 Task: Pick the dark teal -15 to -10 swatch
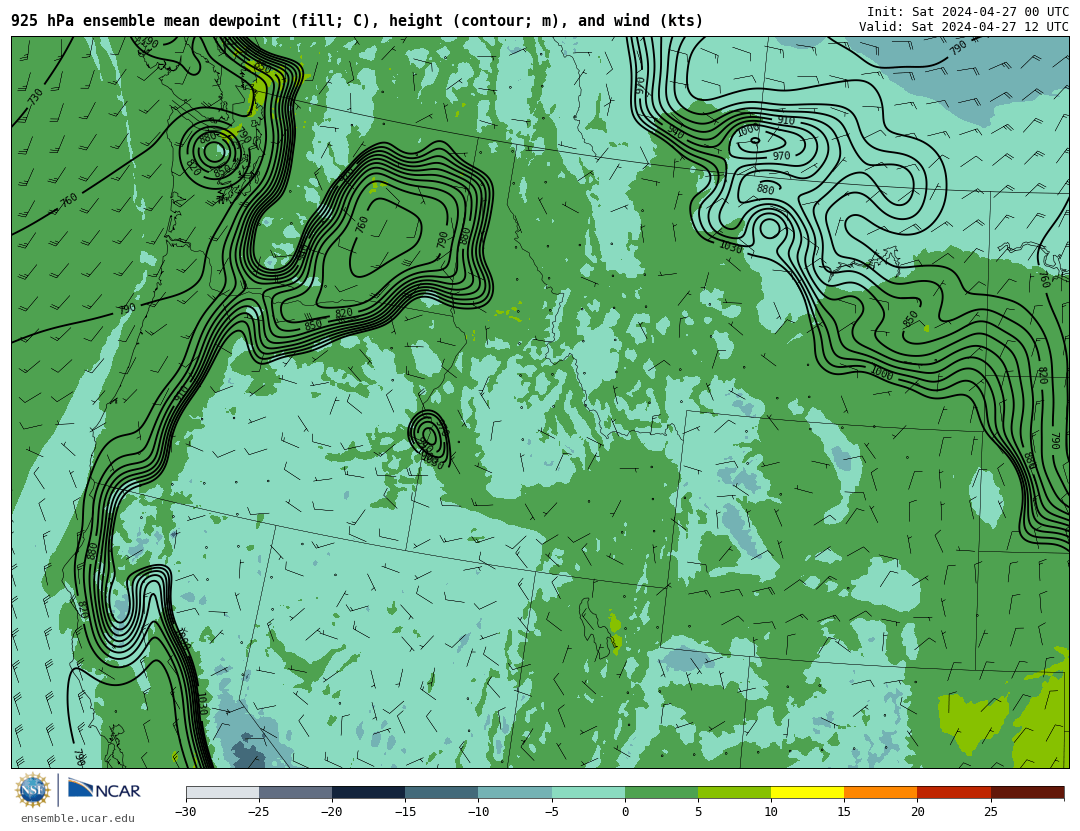pyautogui.click(x=442, y=793)
